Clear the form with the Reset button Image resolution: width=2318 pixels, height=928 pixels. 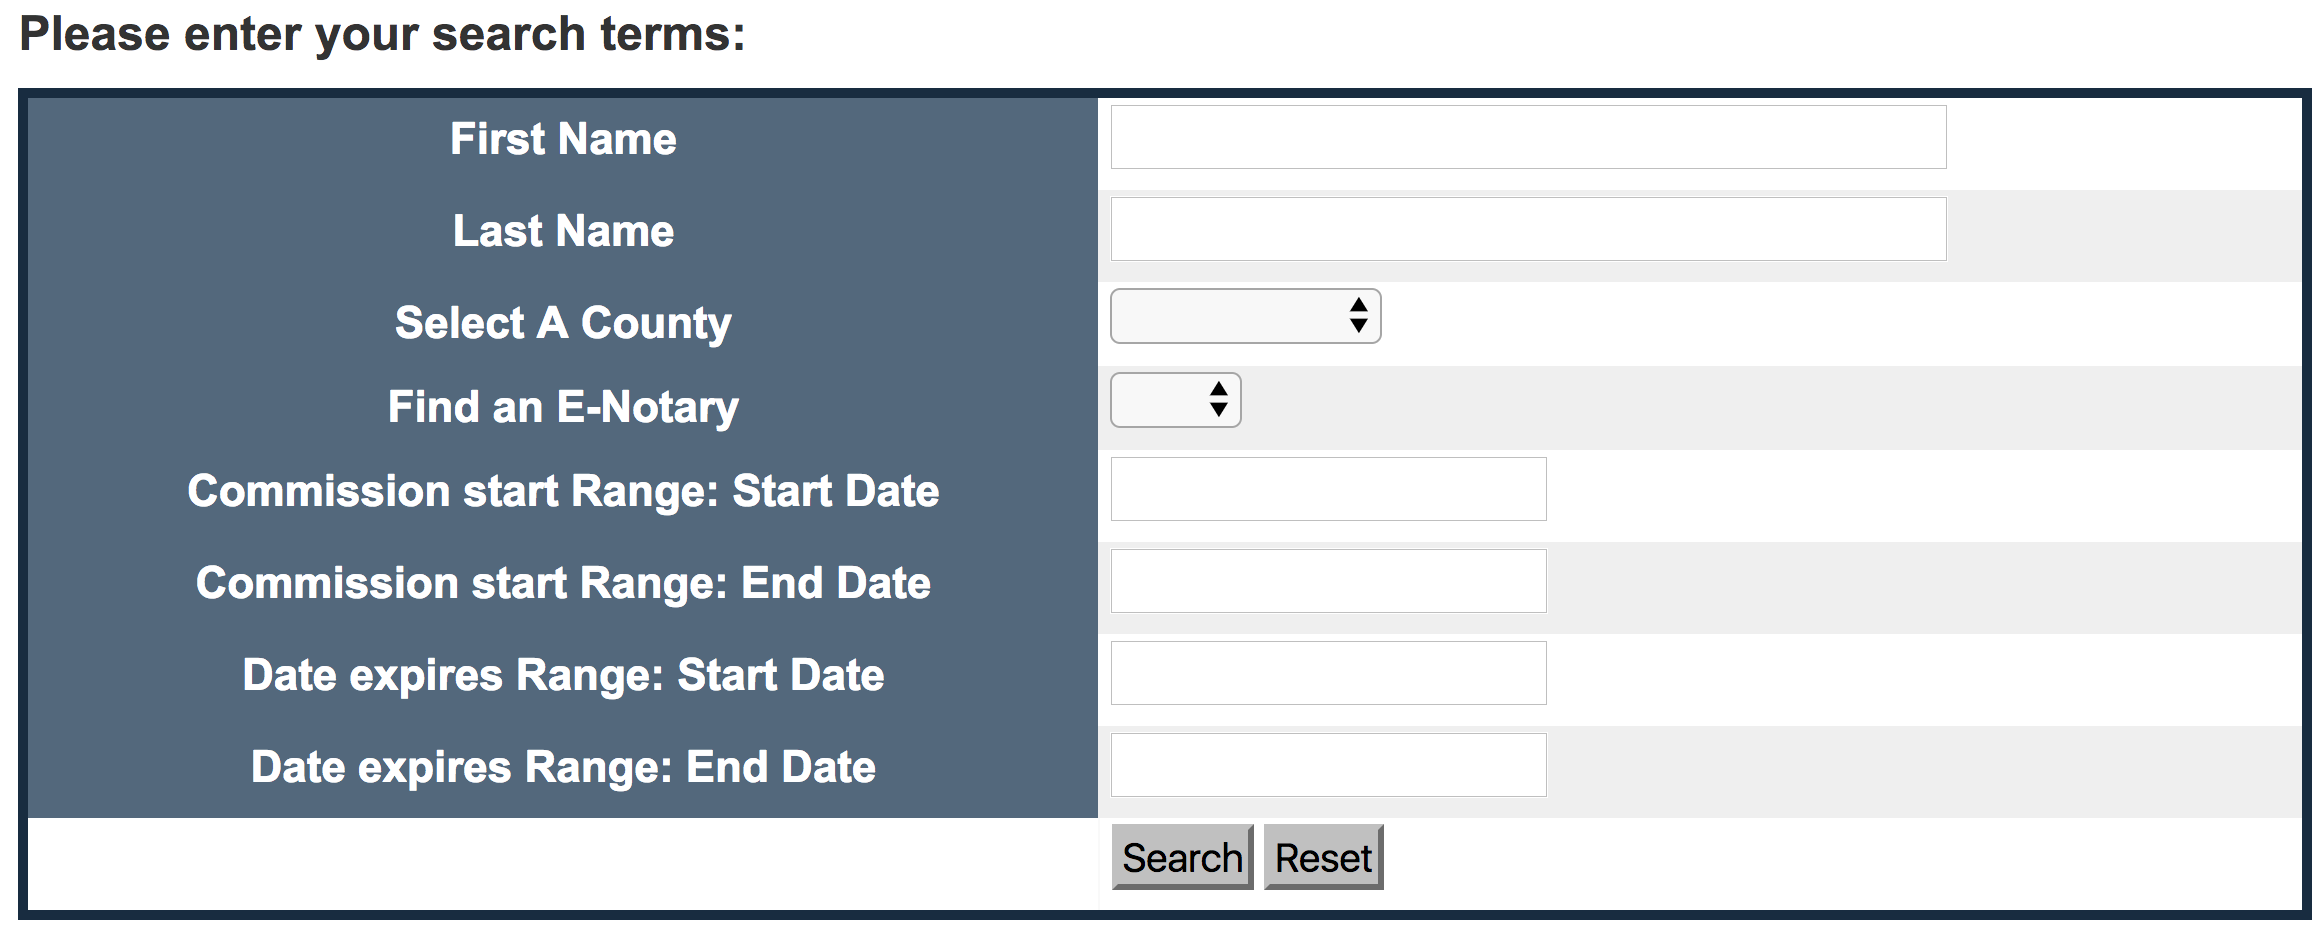point(1323,857)
